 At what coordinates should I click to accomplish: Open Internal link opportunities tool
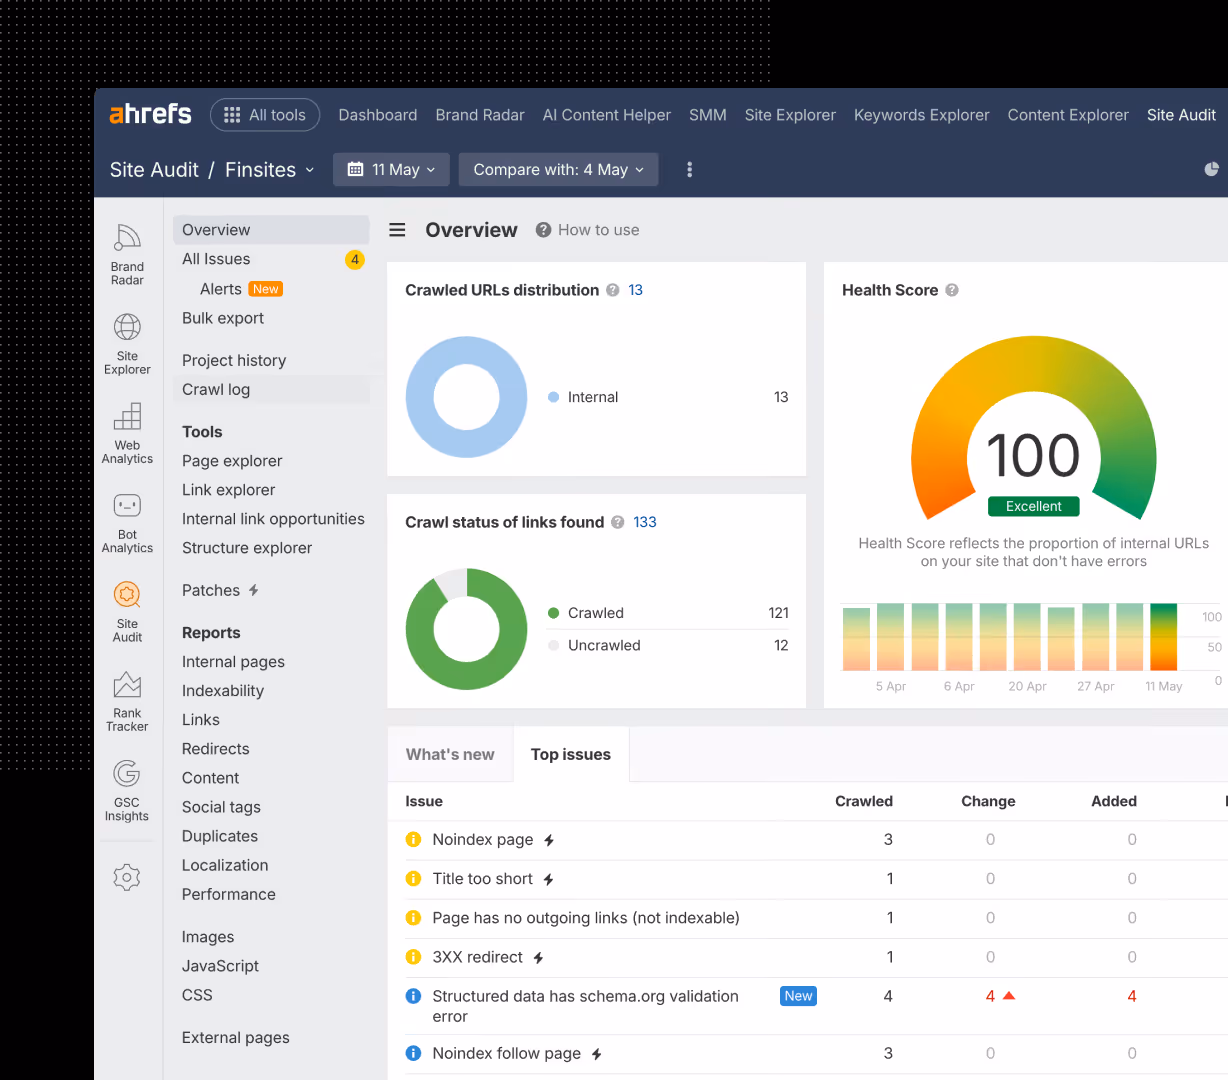point(273,519)
